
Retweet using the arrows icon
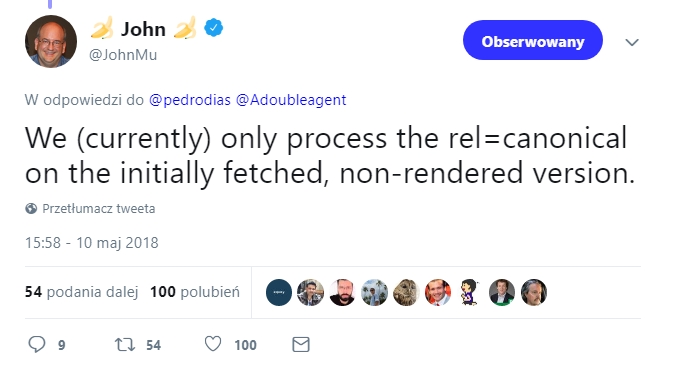(125, 345)
